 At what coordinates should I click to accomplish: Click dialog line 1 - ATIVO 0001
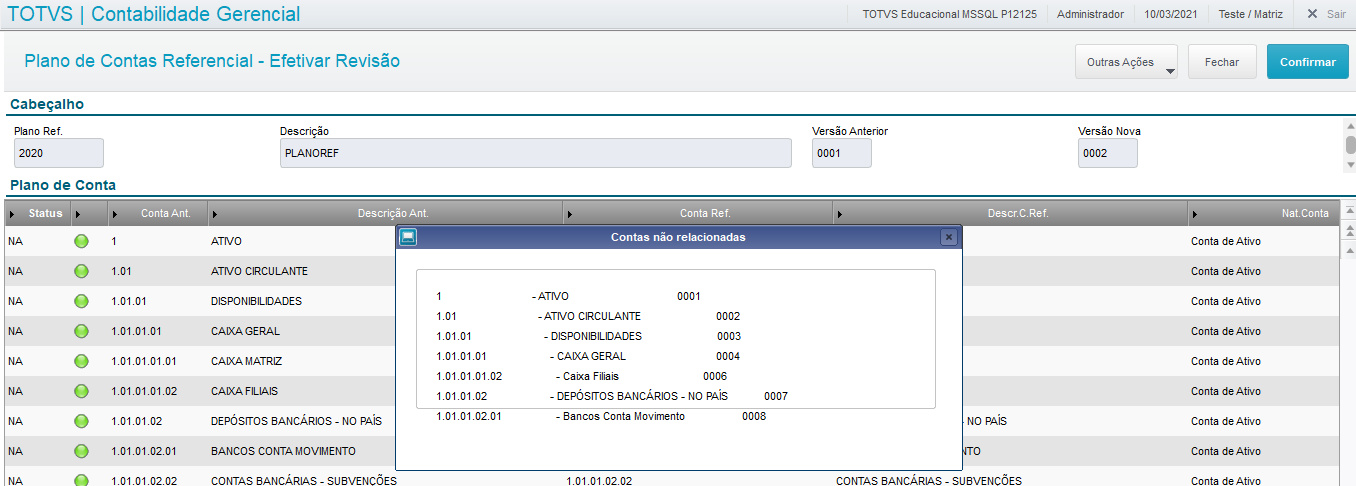[568, 296]
